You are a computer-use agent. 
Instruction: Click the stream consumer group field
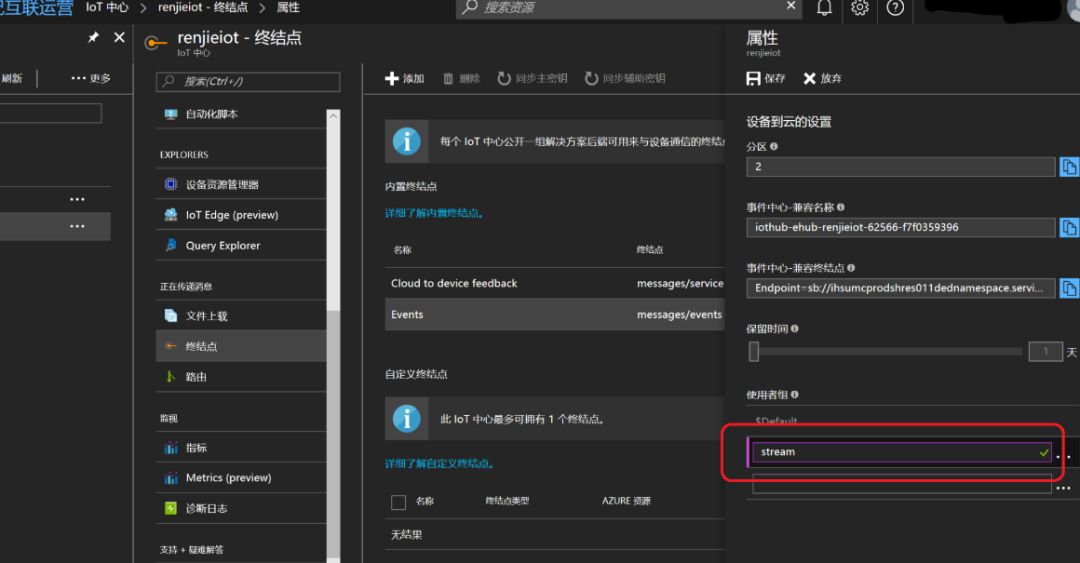(902, 452)
